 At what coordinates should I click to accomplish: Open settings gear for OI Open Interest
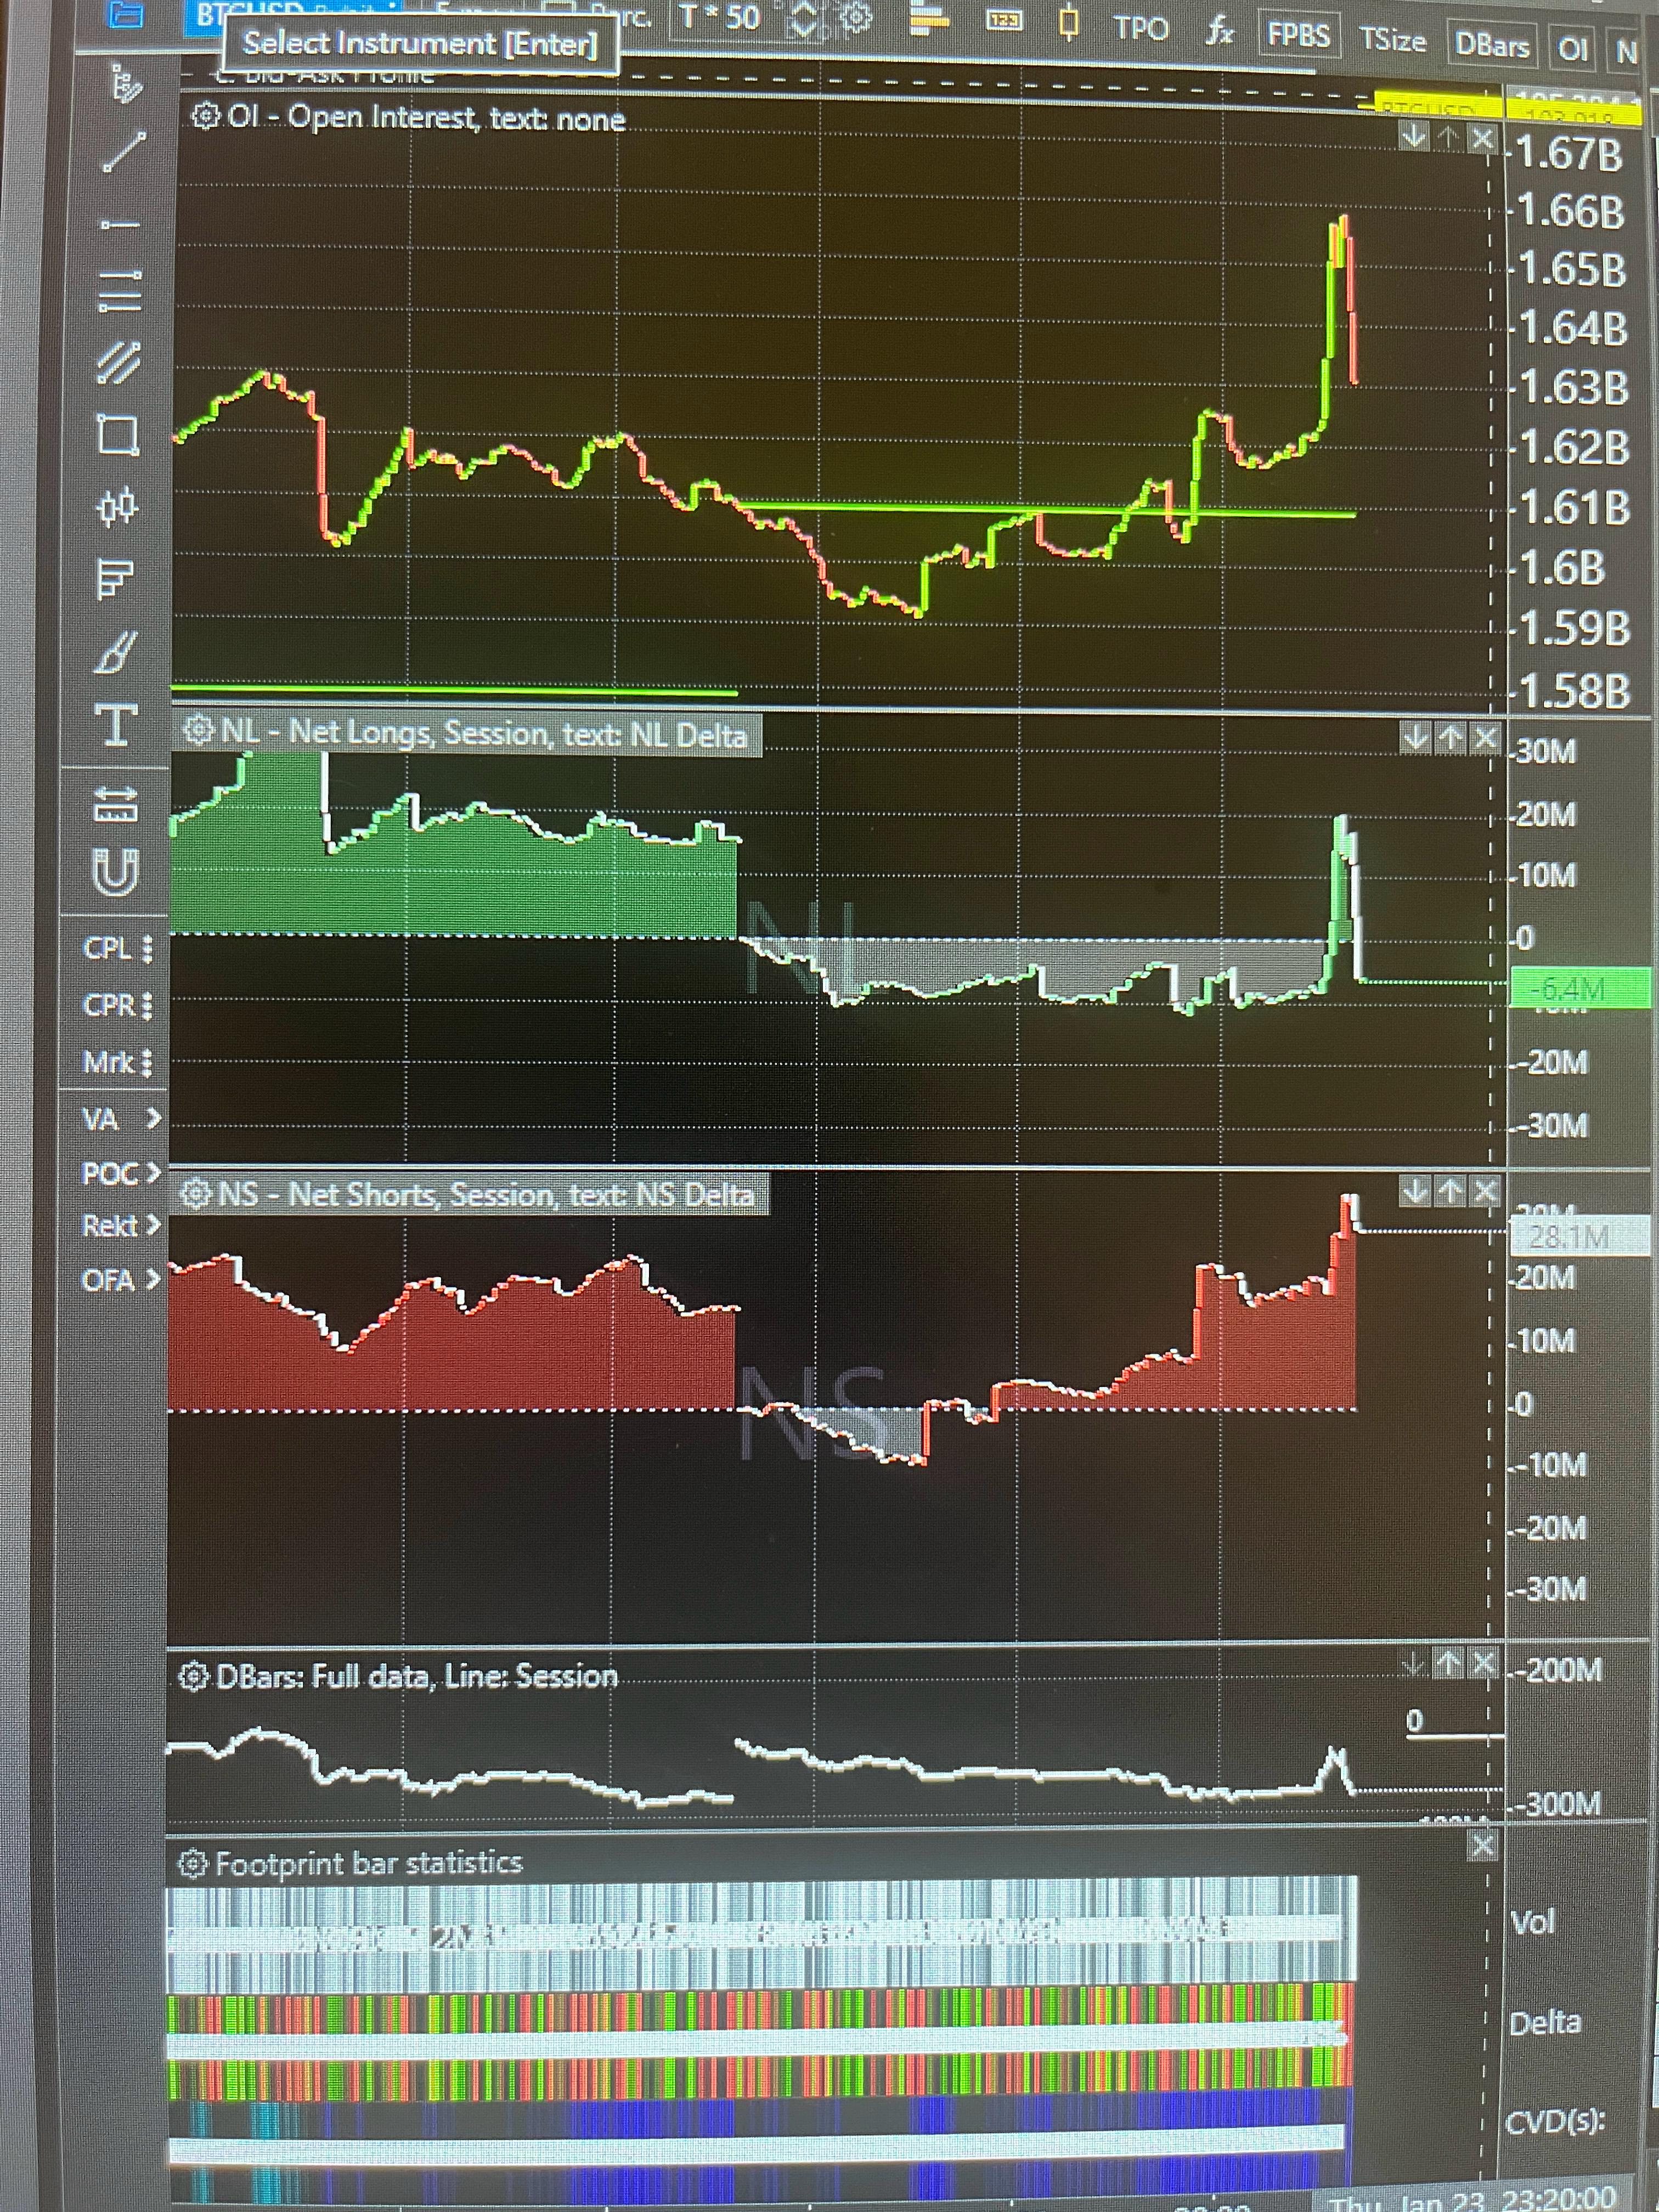coord(204,117)
